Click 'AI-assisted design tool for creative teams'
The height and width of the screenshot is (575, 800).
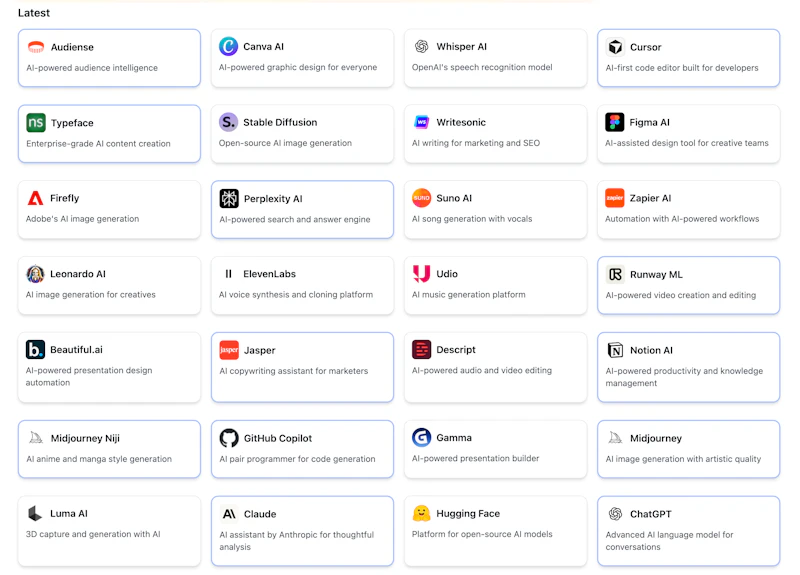pyautogui.click(x=687, y=143)
